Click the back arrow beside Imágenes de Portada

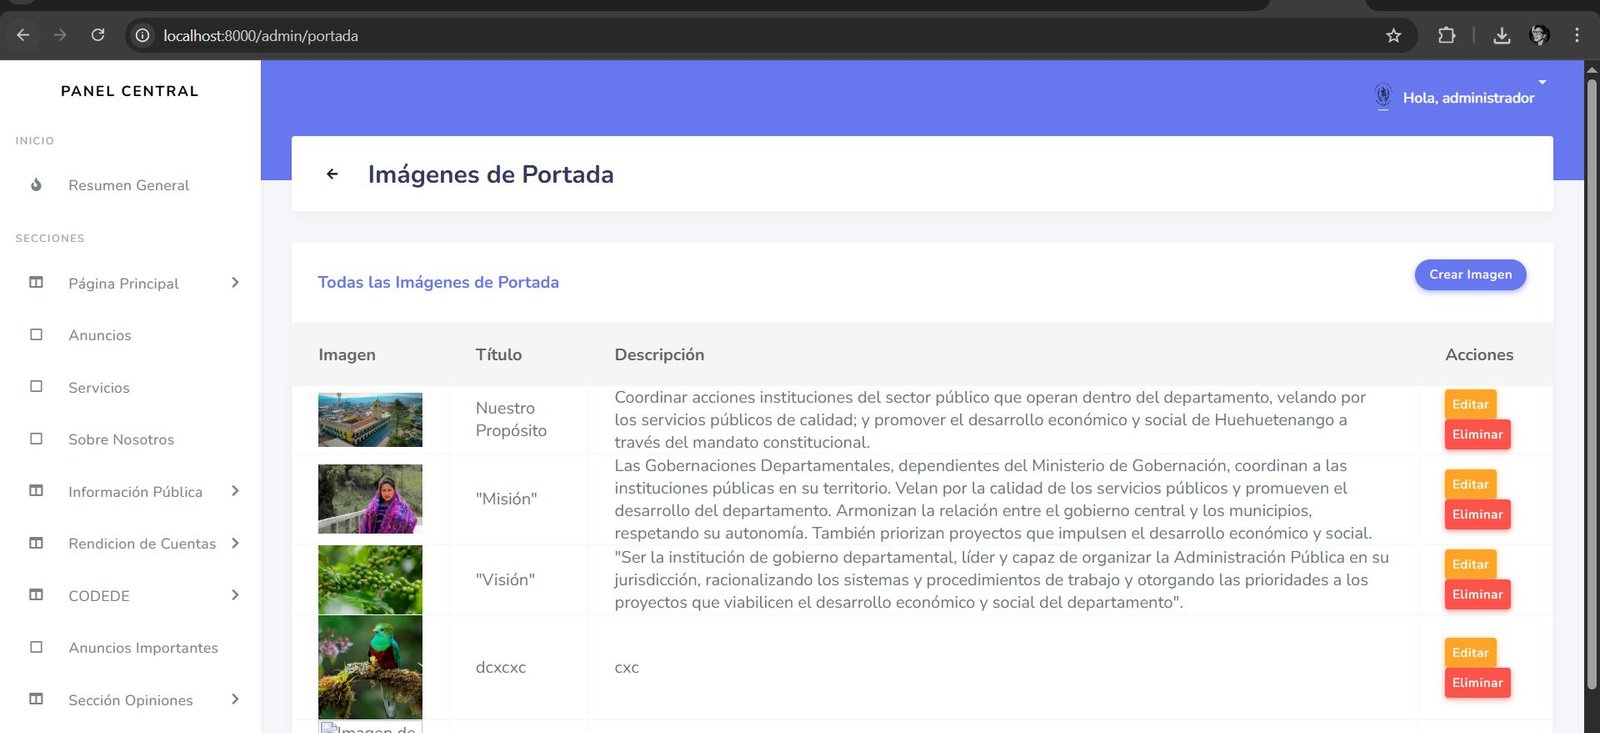pyautogui.click(x=332, y=174)
